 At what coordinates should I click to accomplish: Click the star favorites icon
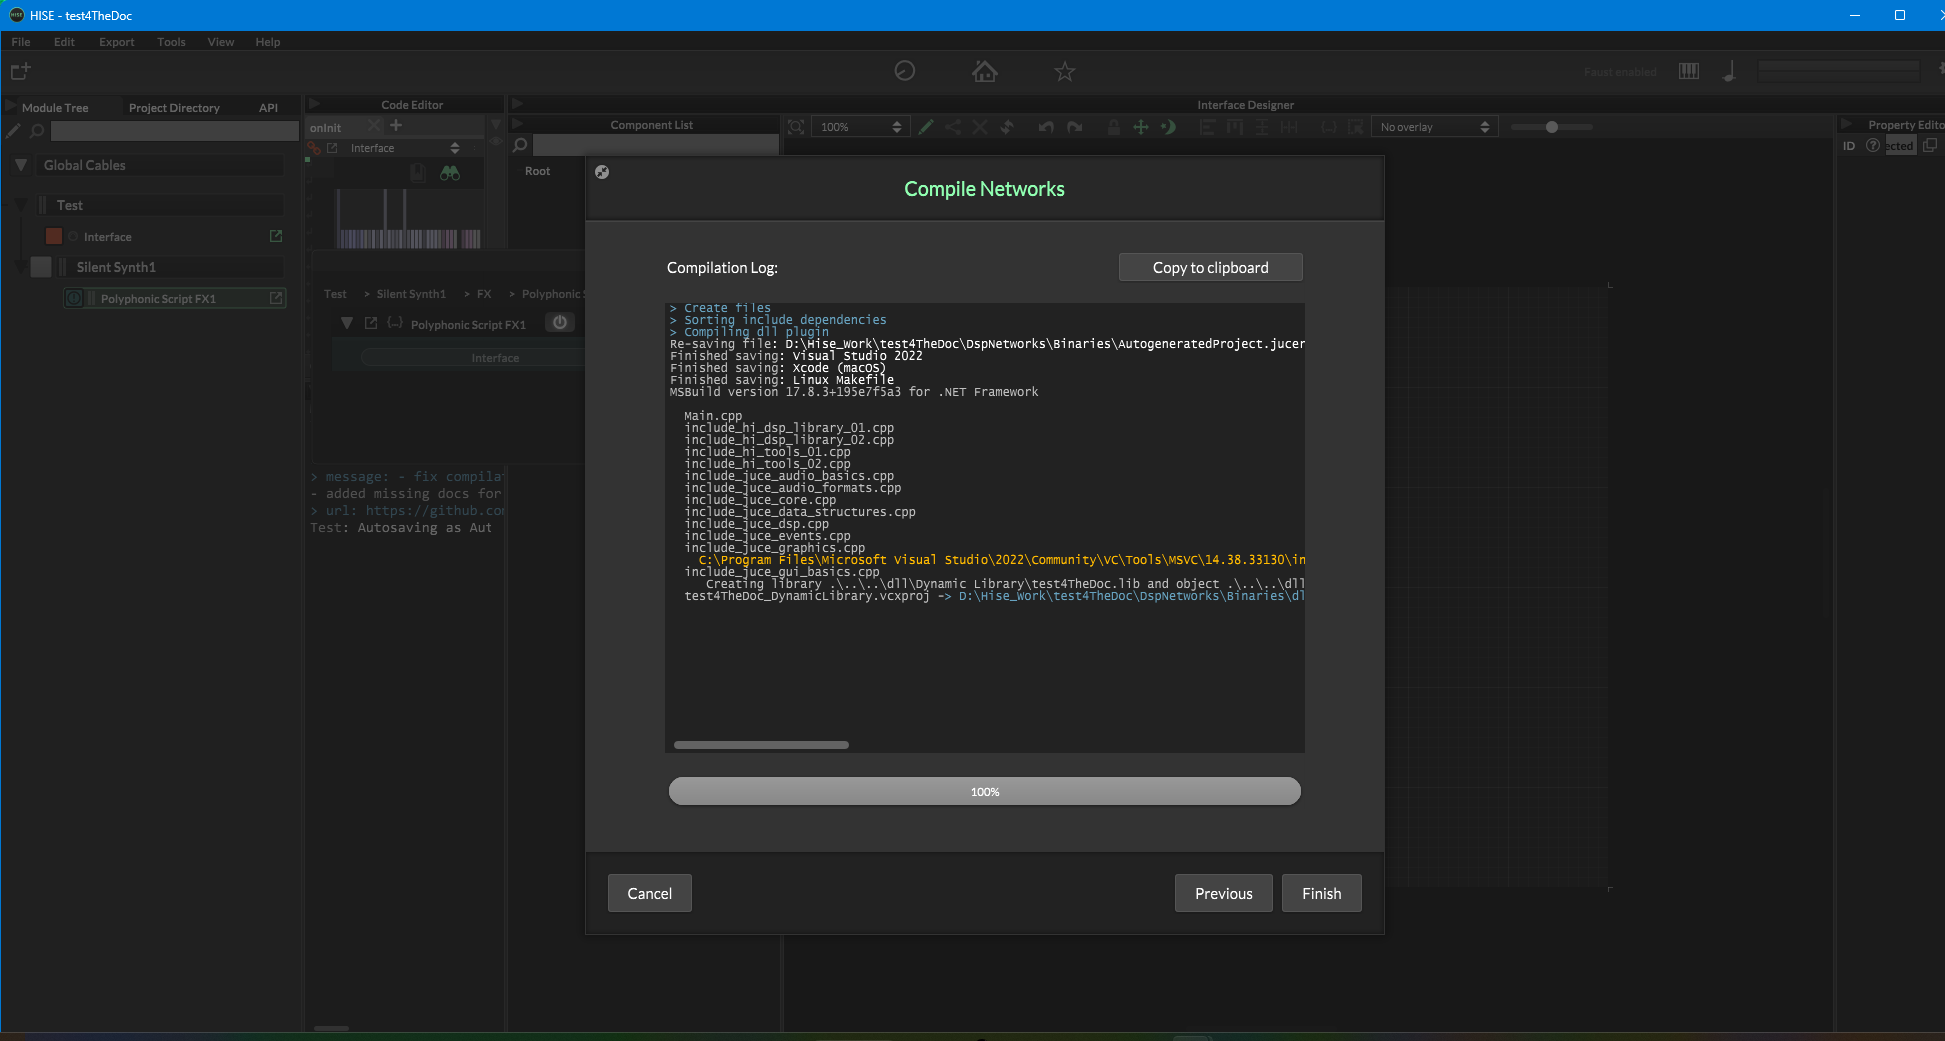(x=1065, y=71)
